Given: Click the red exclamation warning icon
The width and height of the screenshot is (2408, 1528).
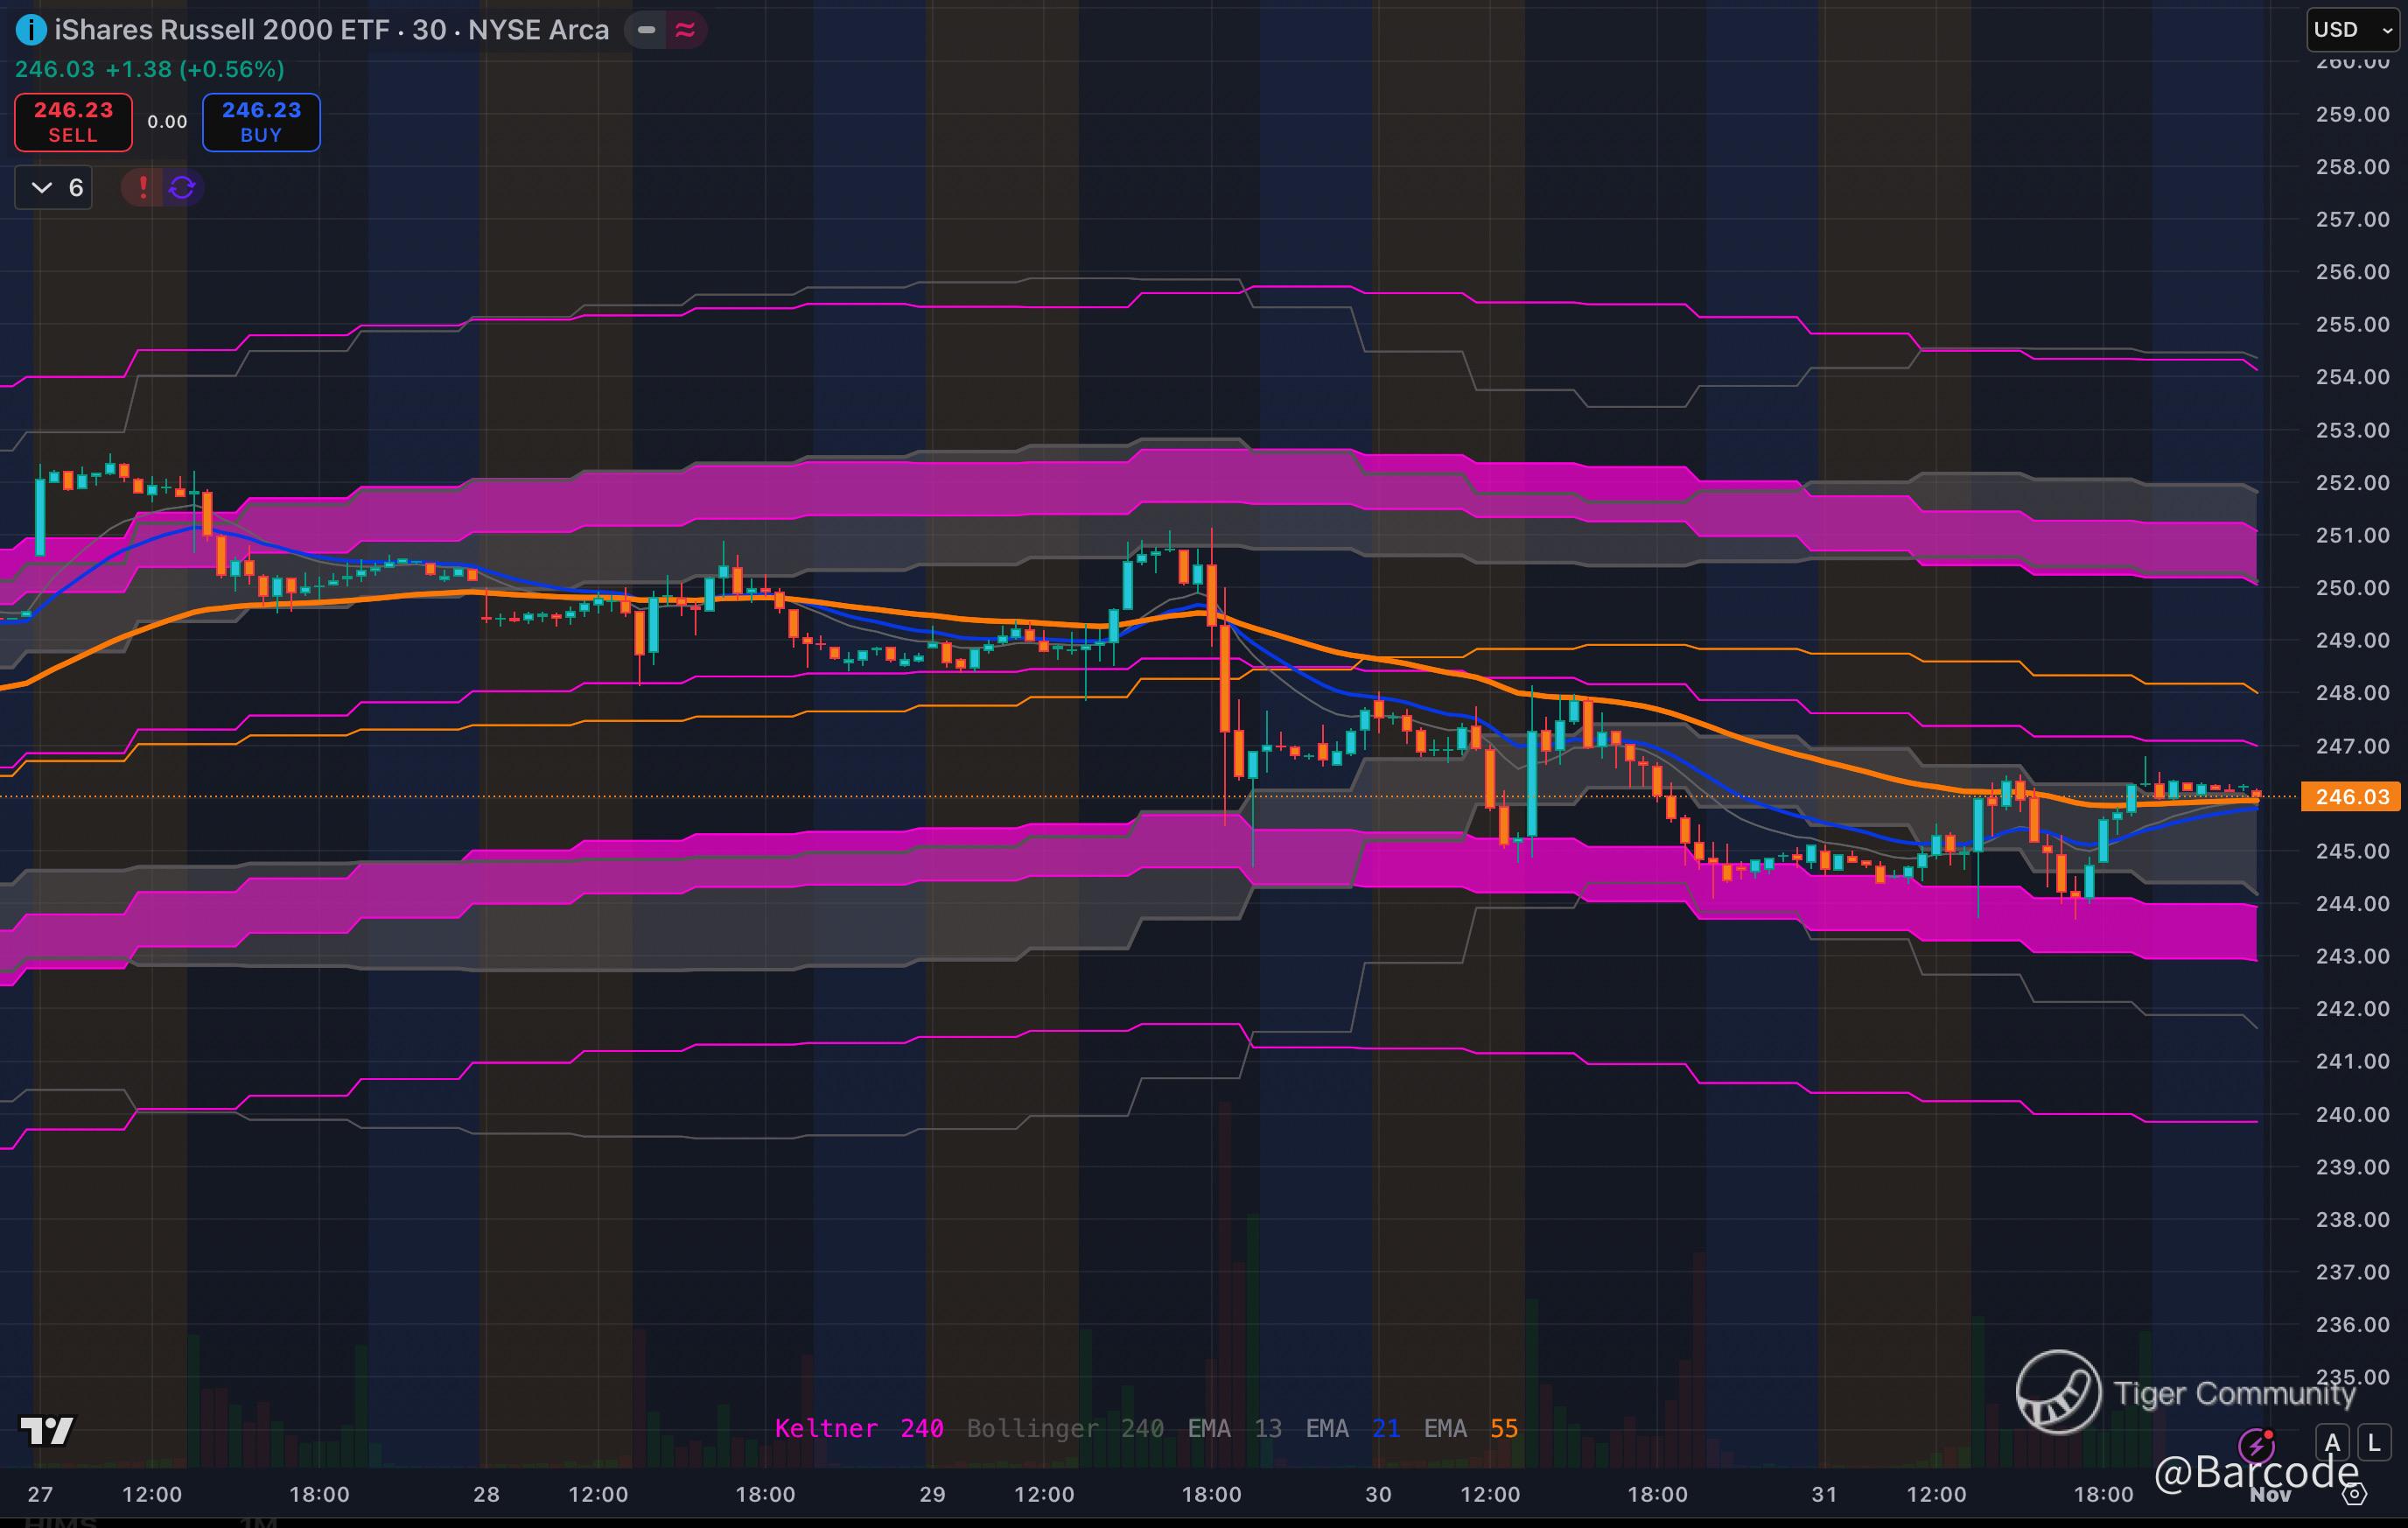Looking at the screenshot, I should click(143, 187).
